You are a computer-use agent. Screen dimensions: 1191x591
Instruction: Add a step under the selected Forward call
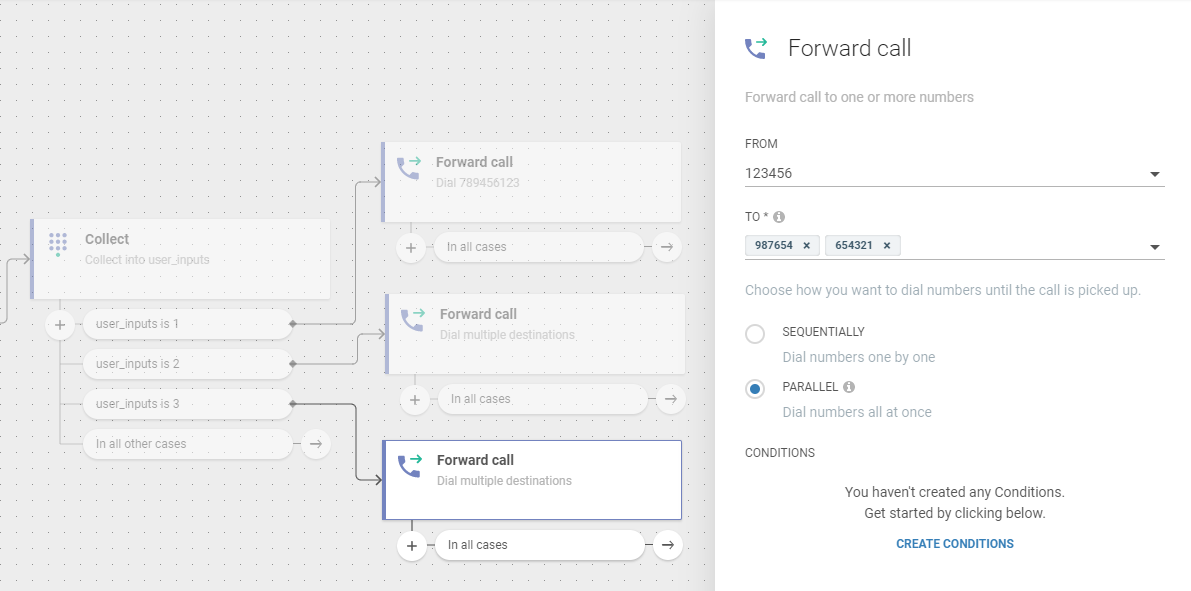[x=411, y=545]
